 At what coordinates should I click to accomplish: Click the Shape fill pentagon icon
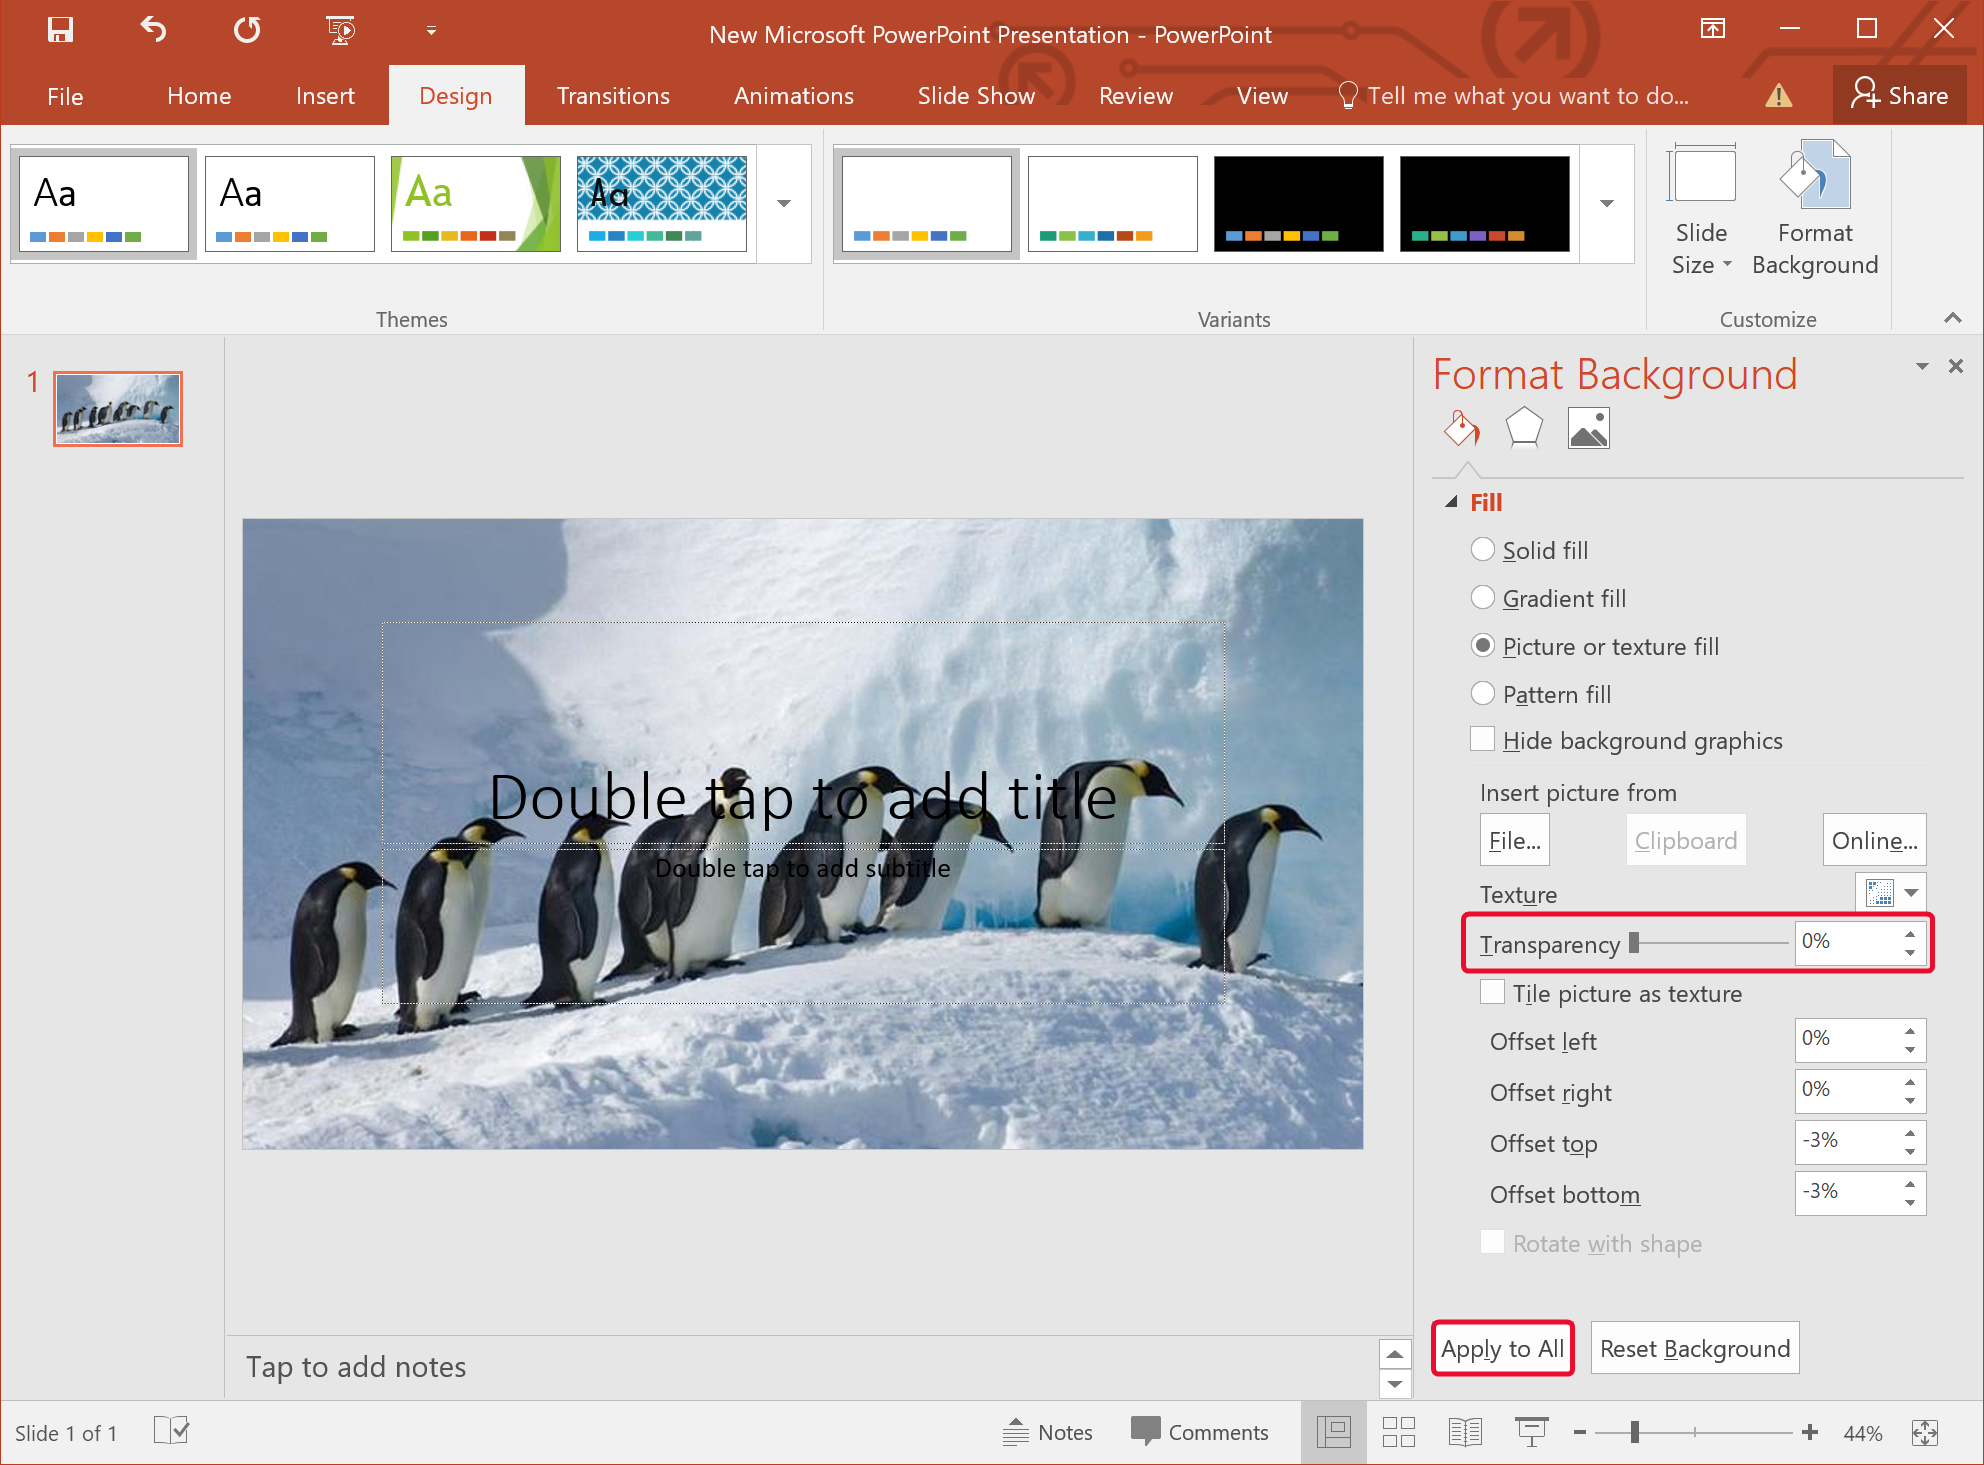coord(1525,430)
